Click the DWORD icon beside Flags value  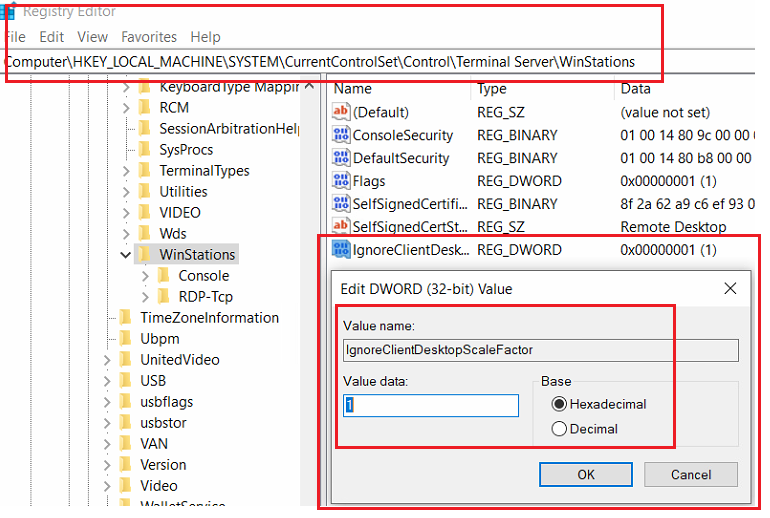[x=341, y=181]
